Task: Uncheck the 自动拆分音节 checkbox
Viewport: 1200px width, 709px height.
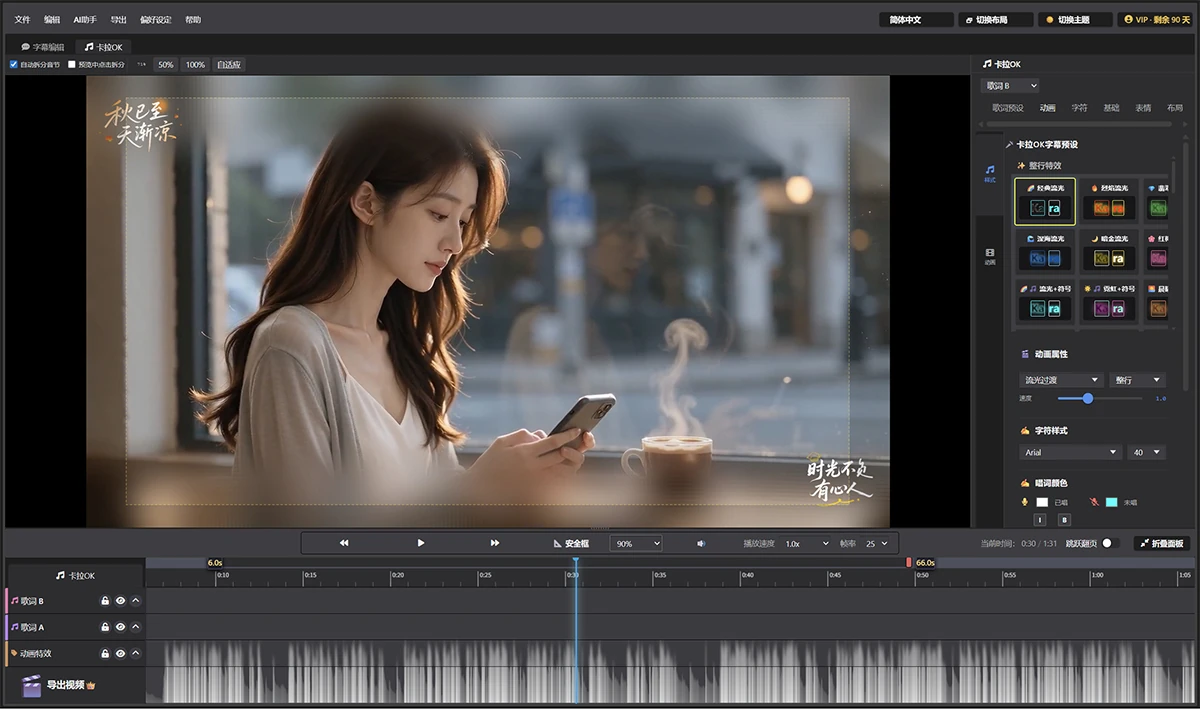Action: (x=14, y=64)
